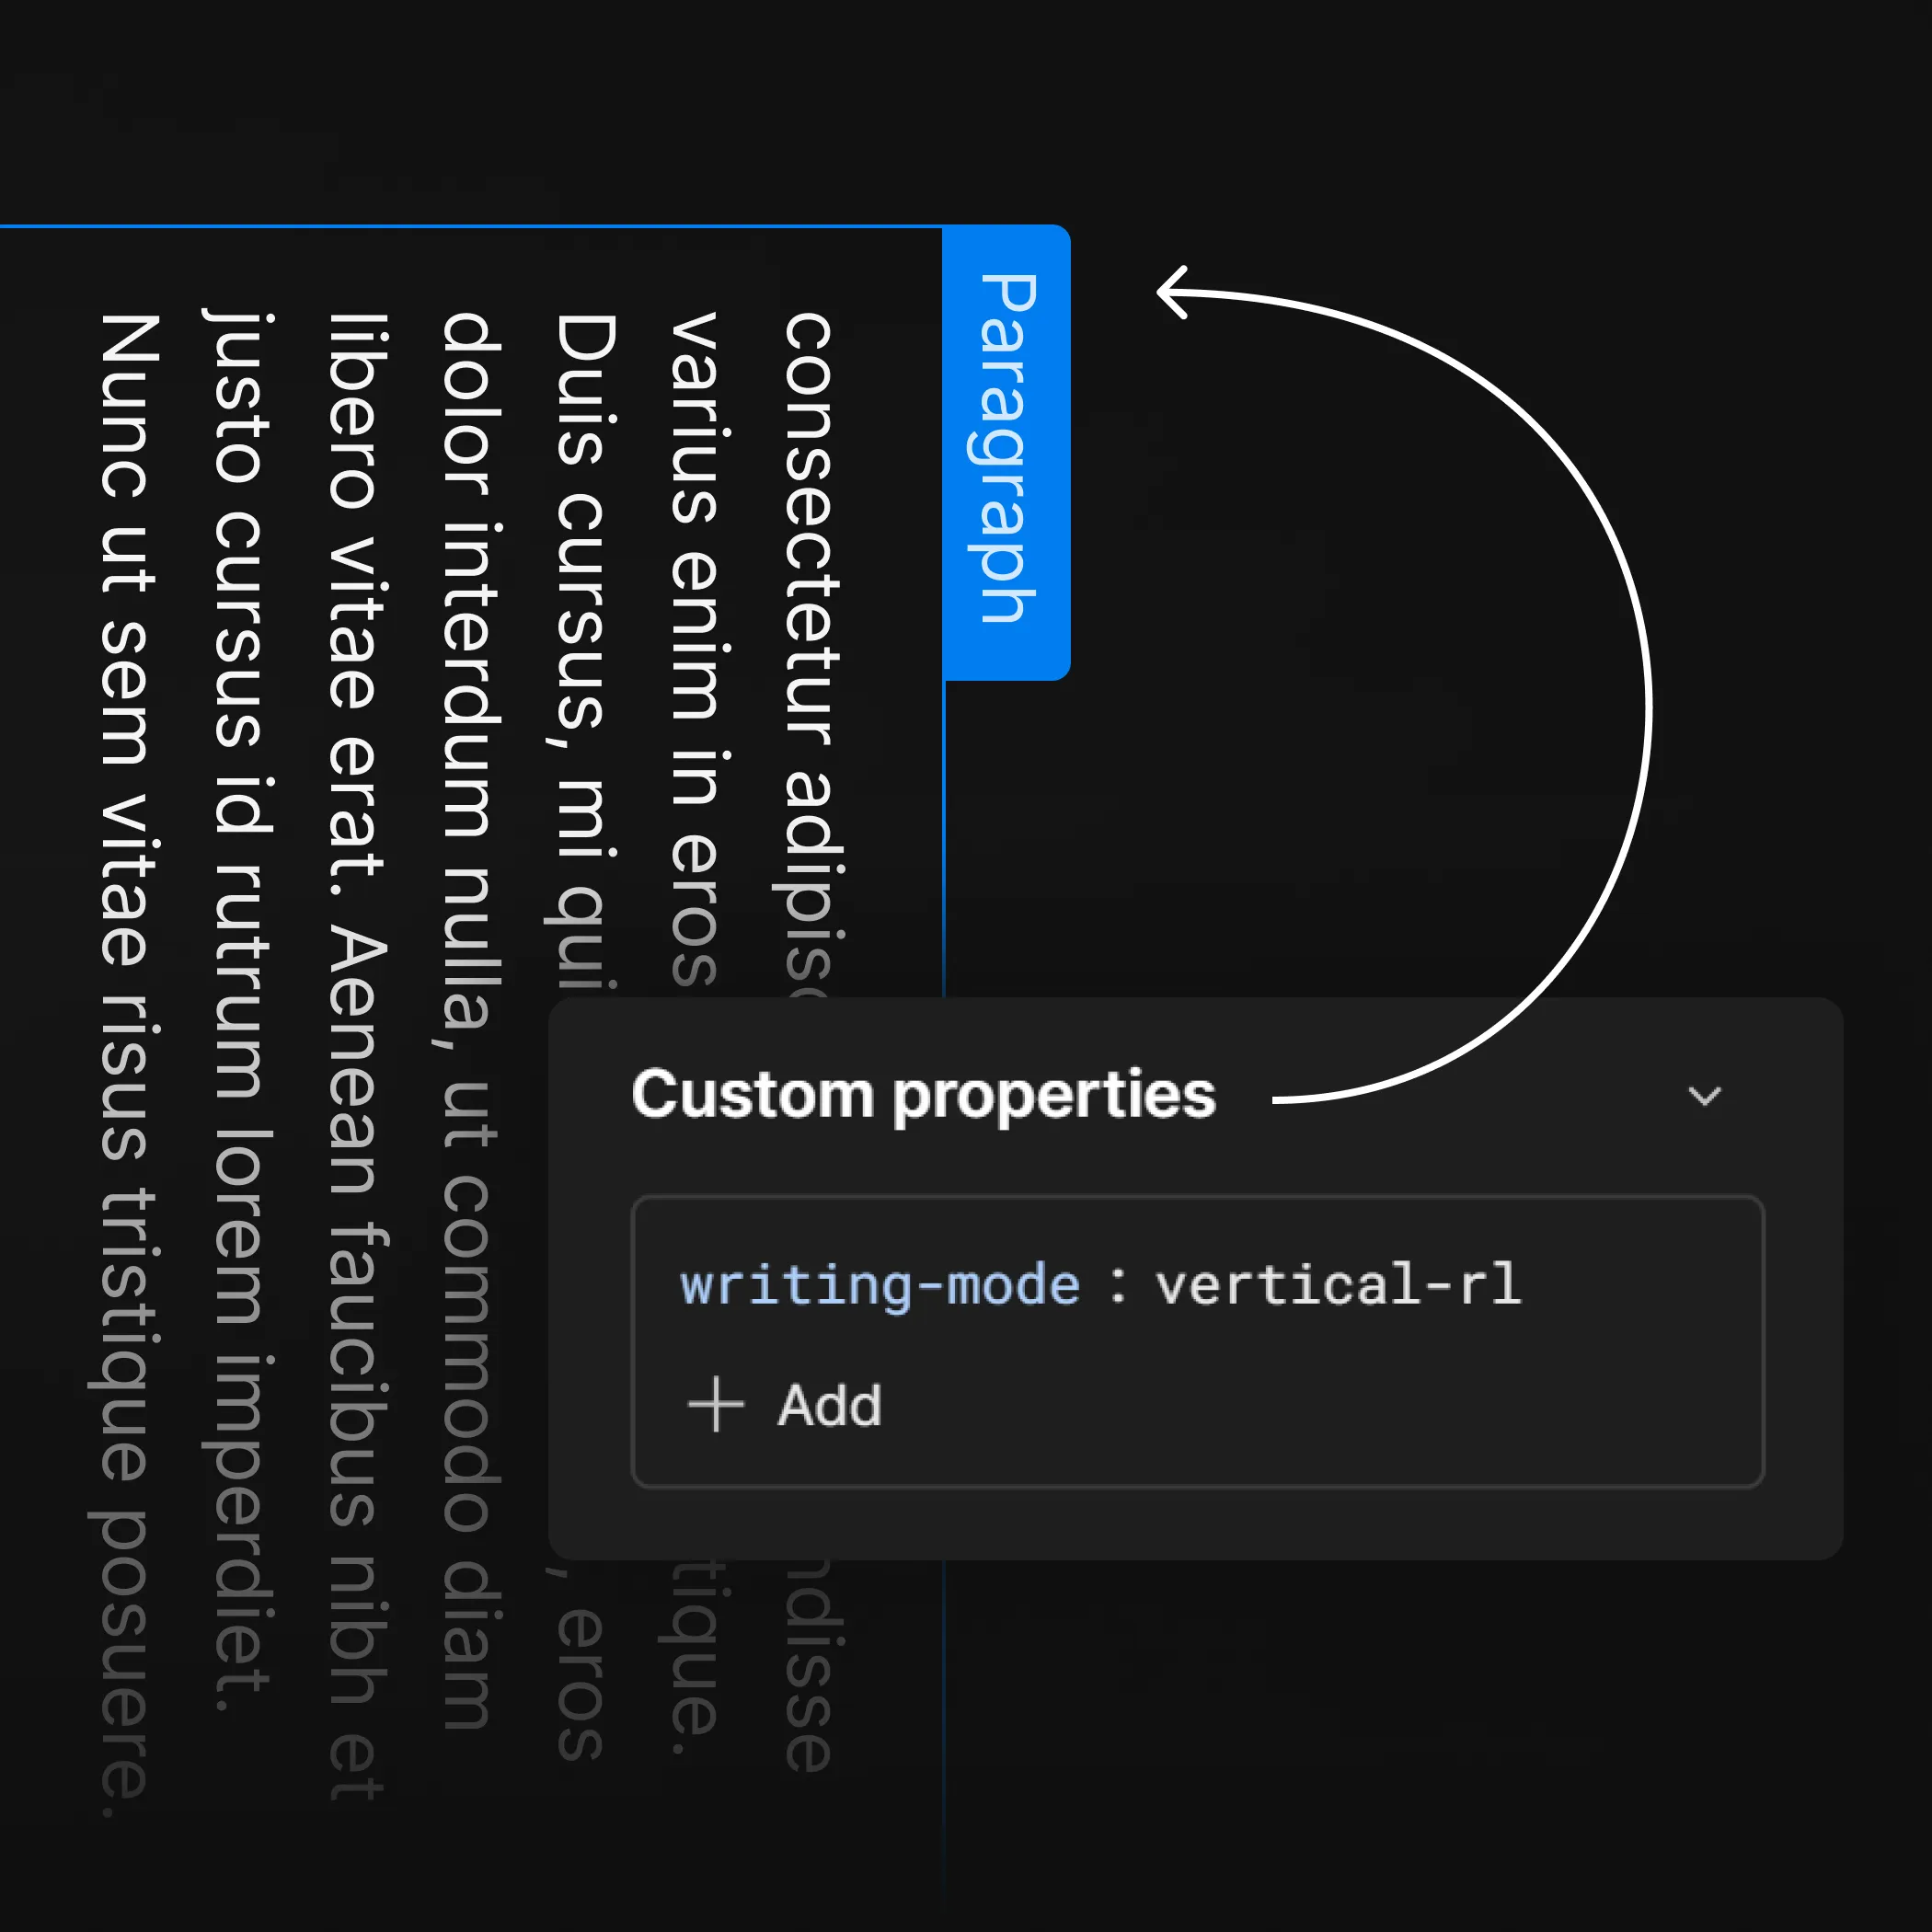Edit the vertical-rl property value
This screenshot has width=1932, height=1932.
1338,1284
